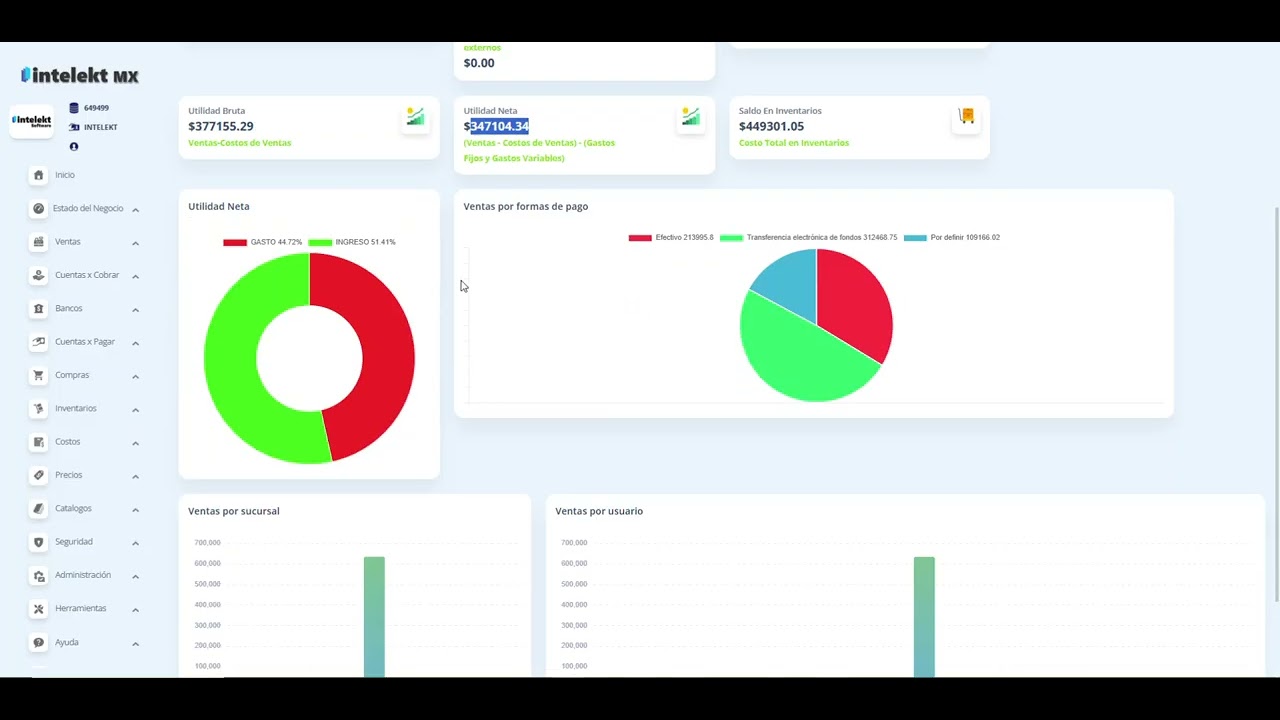
Task: Click the cart icon in Saldo En Inventarios card
Action: [x=966, y=117]
